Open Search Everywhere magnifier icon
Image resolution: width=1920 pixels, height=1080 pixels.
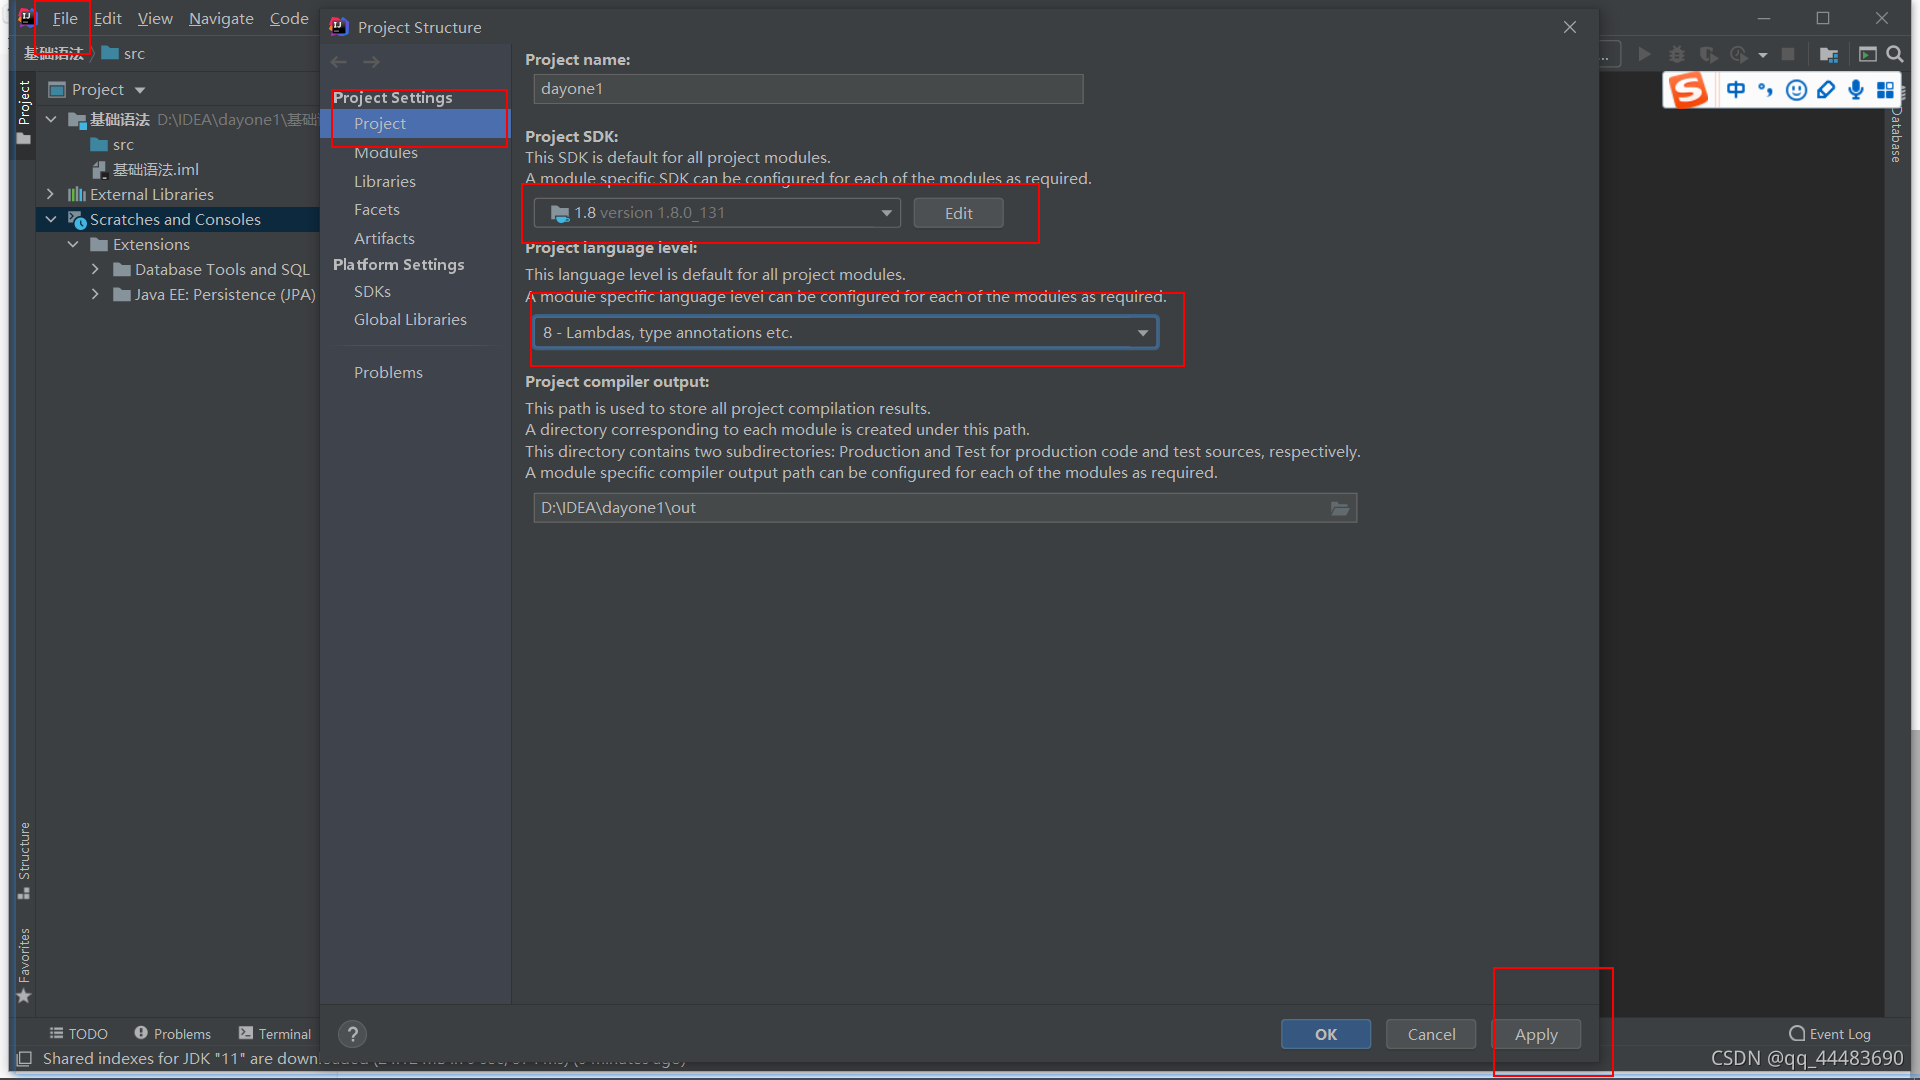click(1895, 55)
